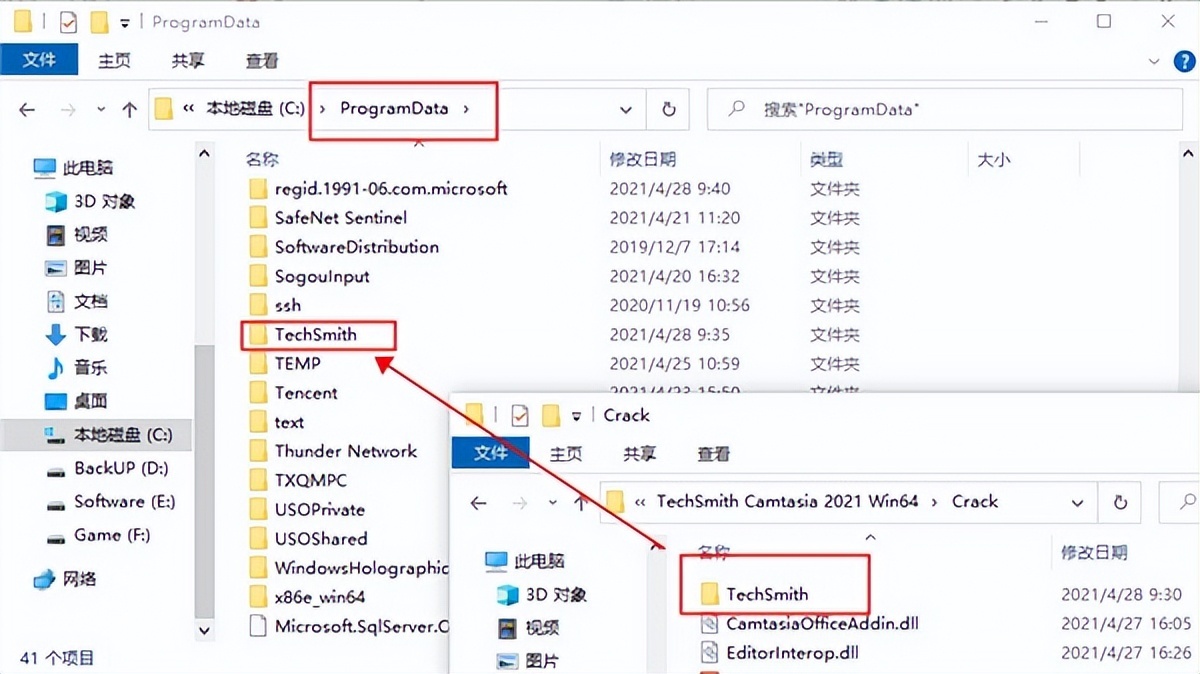The image size is (1200, 674).
Task: Select Game (F:) drive in navigation pane
Action: pyautogui.click(x=98, y=535)
